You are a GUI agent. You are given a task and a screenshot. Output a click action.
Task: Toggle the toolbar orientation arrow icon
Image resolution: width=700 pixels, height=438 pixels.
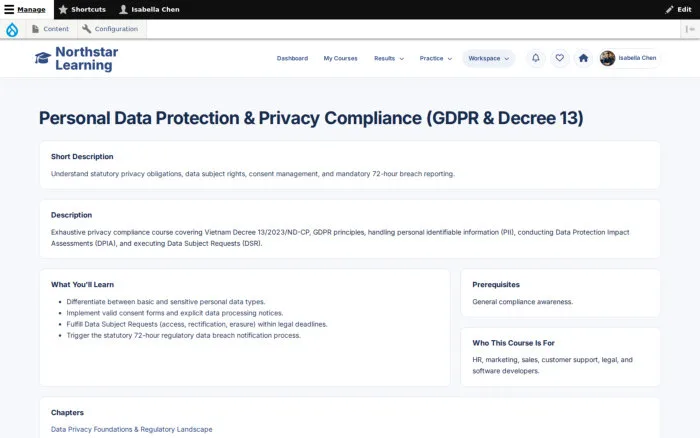click(690, 29)
